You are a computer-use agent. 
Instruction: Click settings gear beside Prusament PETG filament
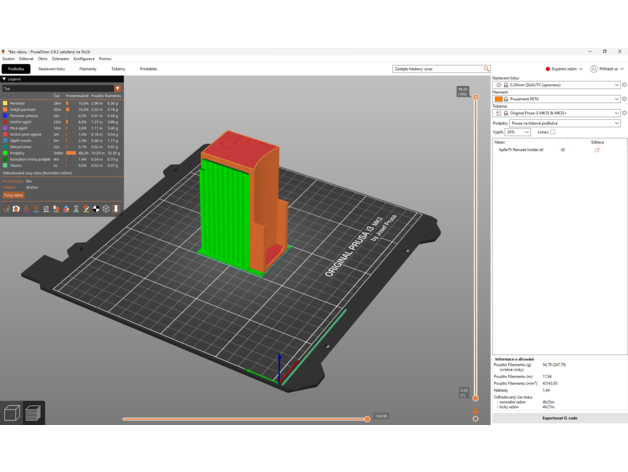coord(624,99)
